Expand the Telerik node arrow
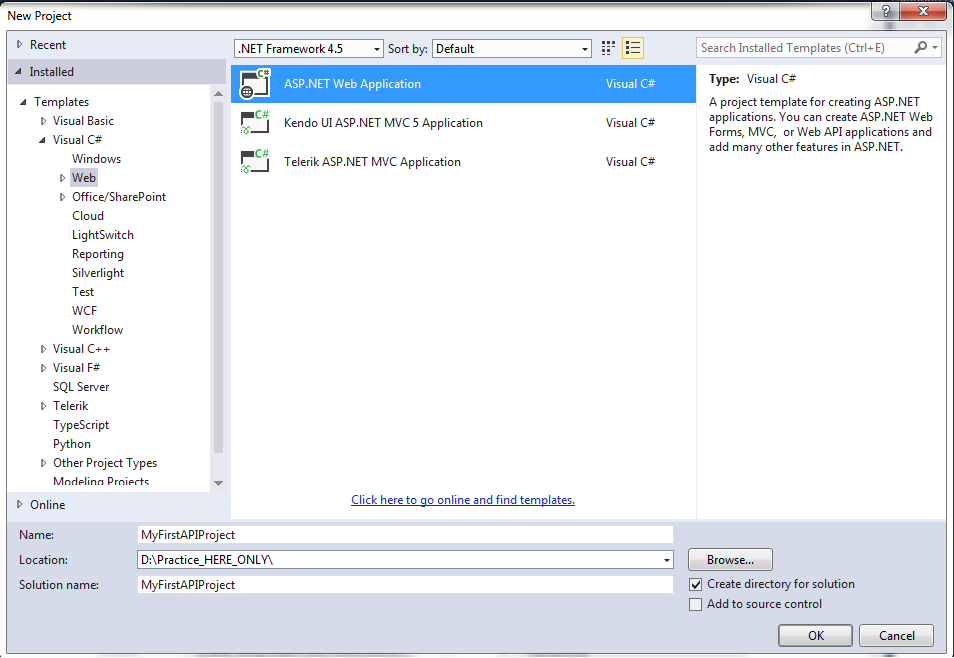 click(43, 406)
